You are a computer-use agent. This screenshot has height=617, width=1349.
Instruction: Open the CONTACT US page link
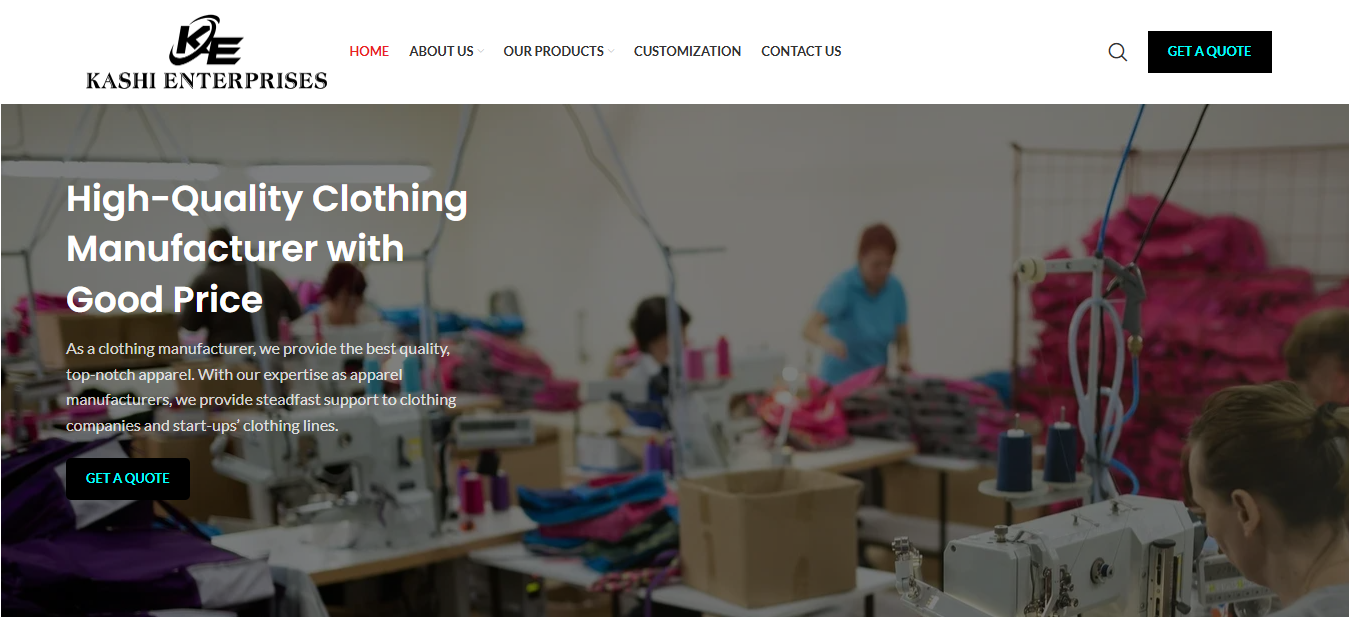(801, 51)
